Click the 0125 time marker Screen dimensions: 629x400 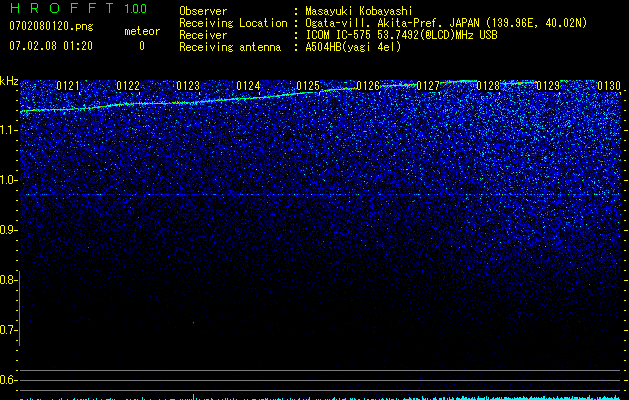[308, 86]
